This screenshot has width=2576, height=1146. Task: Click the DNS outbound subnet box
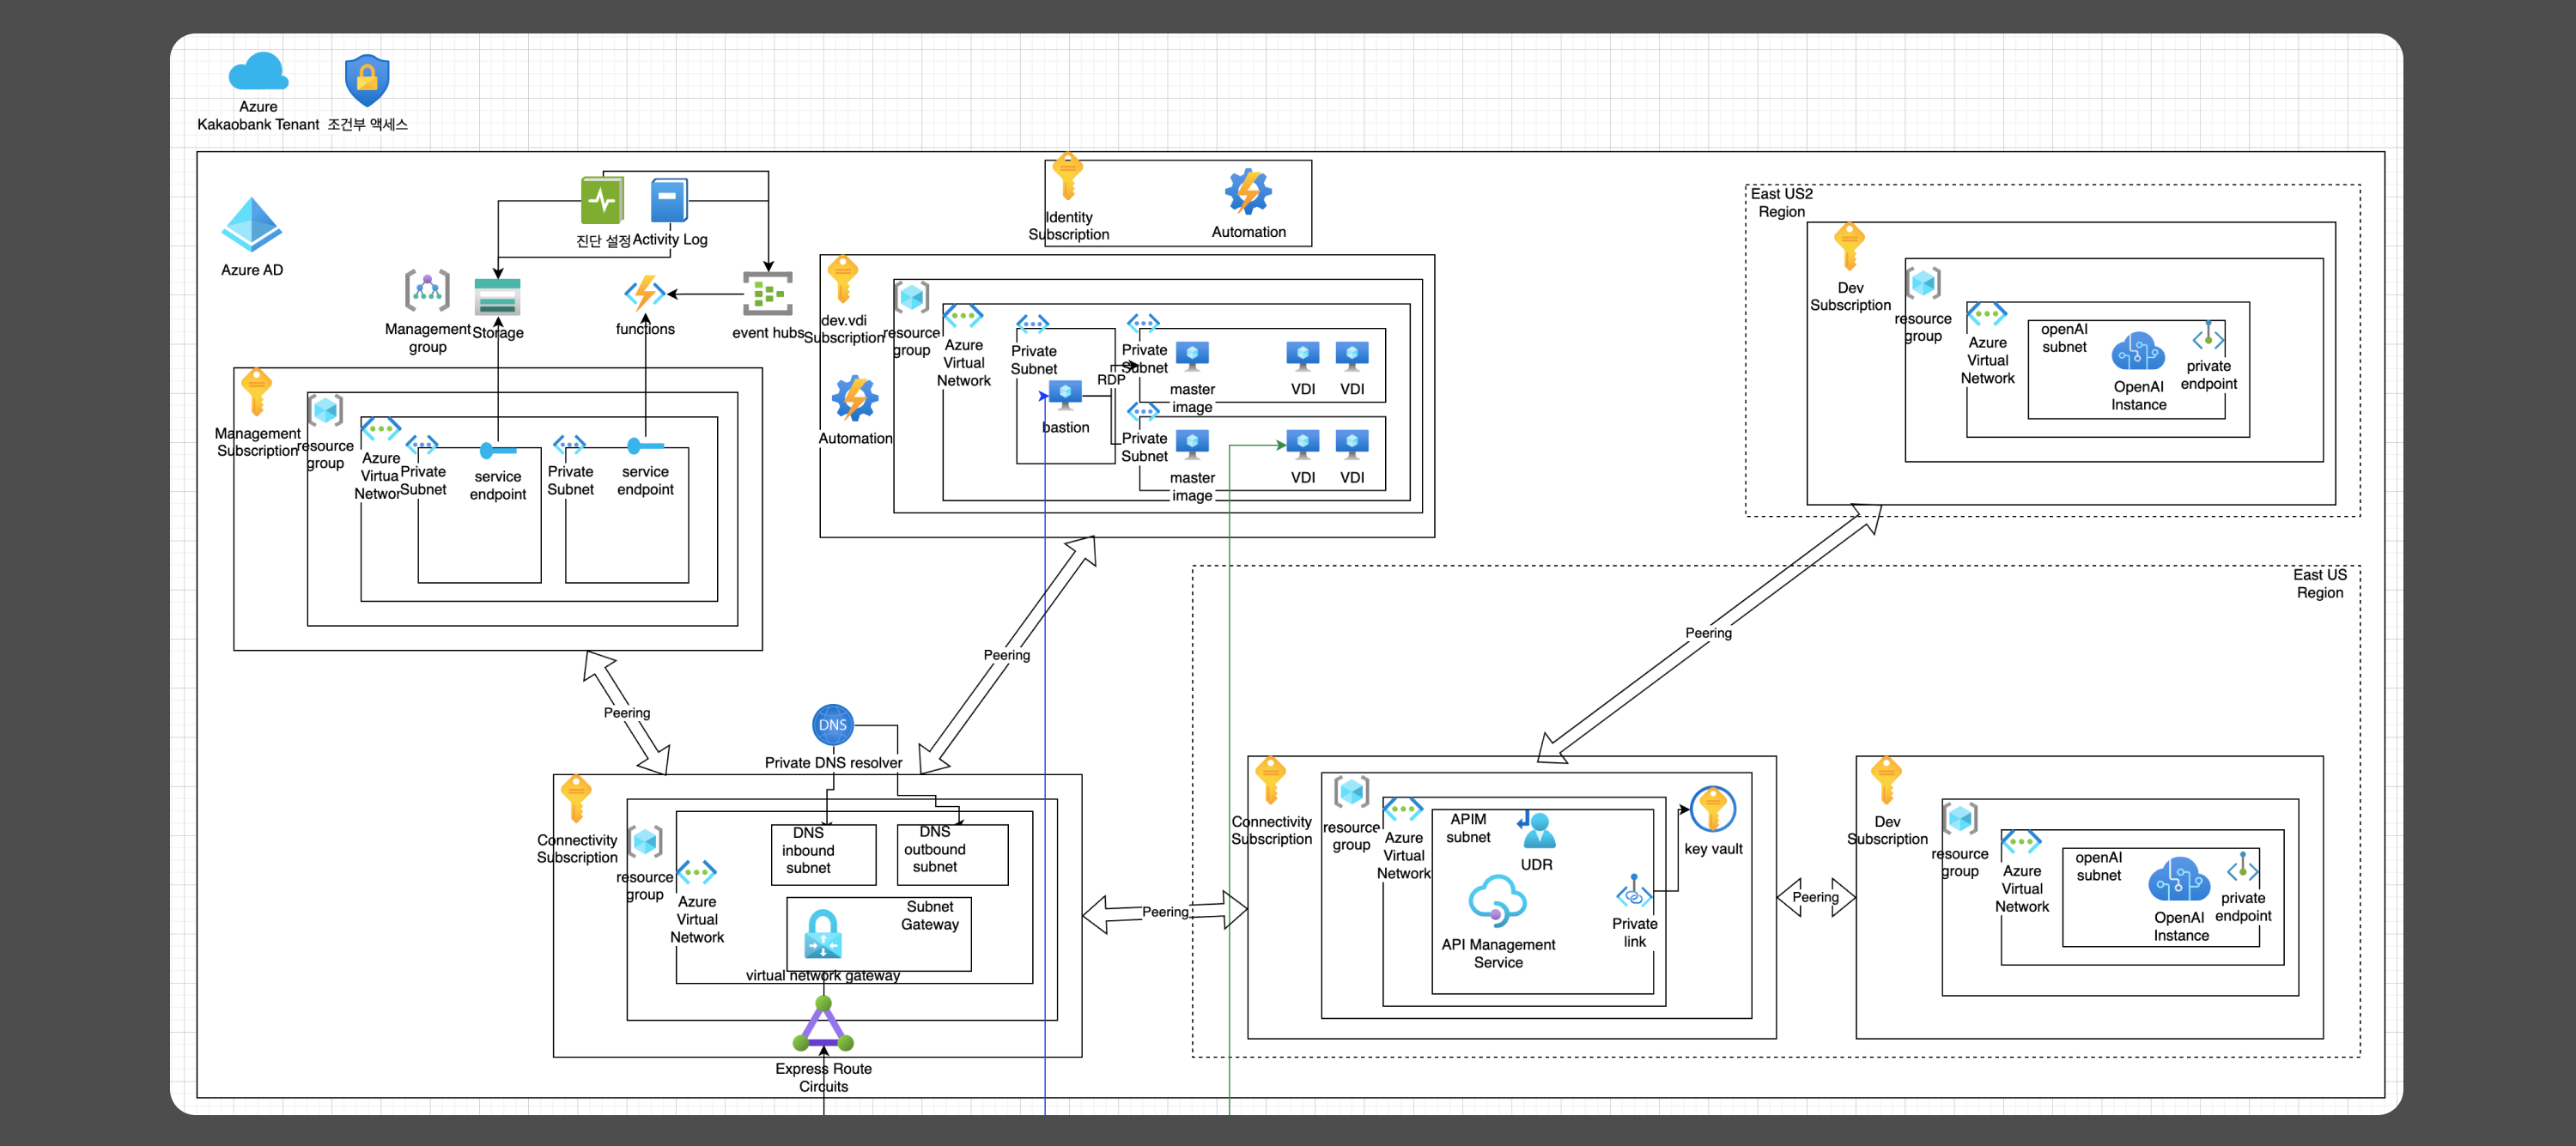[952, 854]
